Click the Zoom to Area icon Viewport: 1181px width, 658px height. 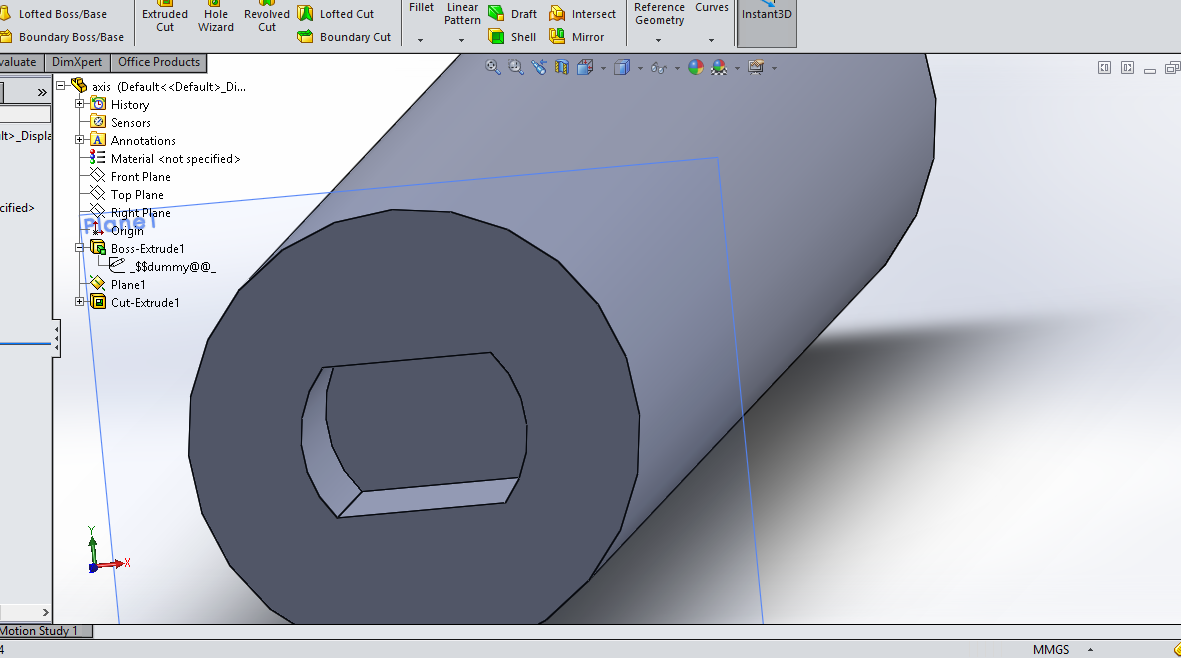coord(516,67)
